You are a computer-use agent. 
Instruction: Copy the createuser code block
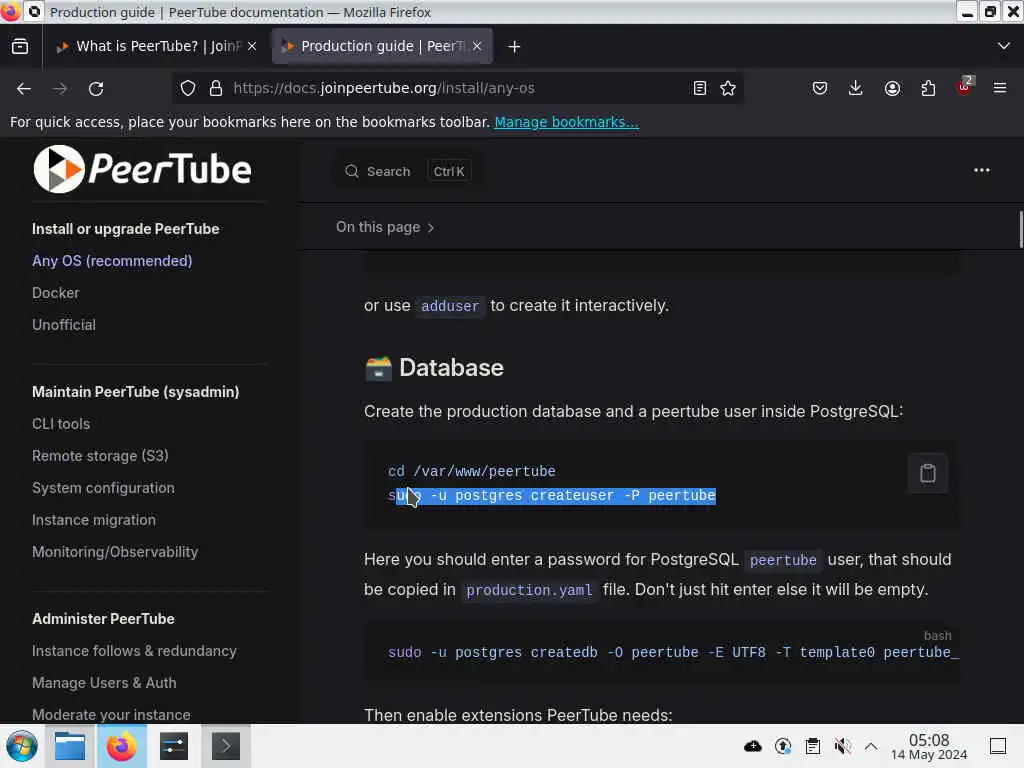pos(928,473)
